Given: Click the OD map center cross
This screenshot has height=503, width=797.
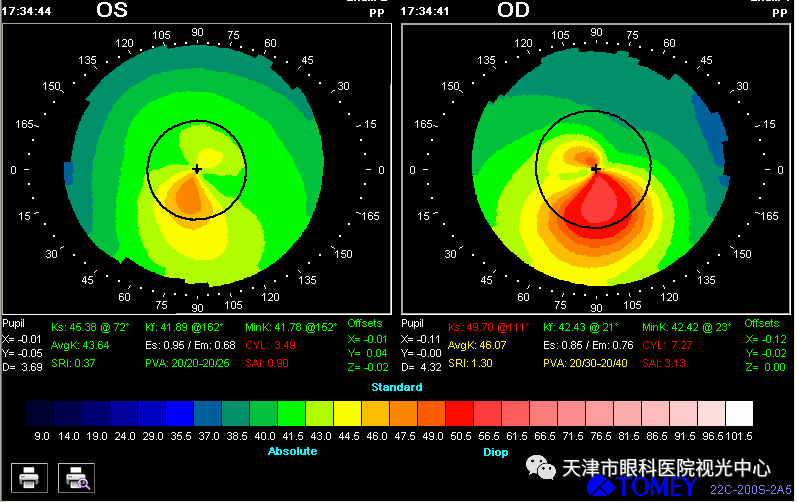Looking at the screenshot, I should coord(596,169).
